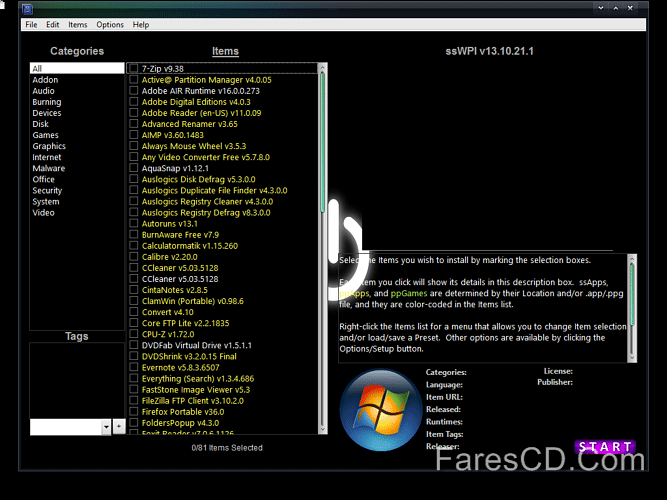Click description box scroll up arrow

click(632, 259)
